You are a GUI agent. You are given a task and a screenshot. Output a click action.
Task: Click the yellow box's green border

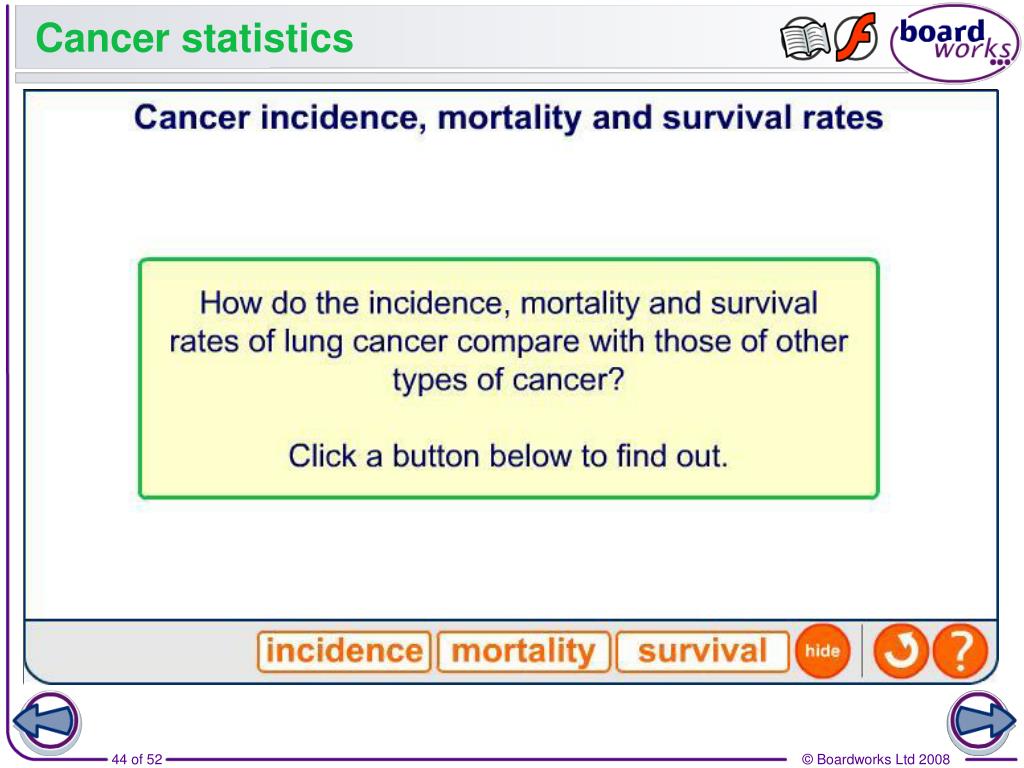[509, 261]
